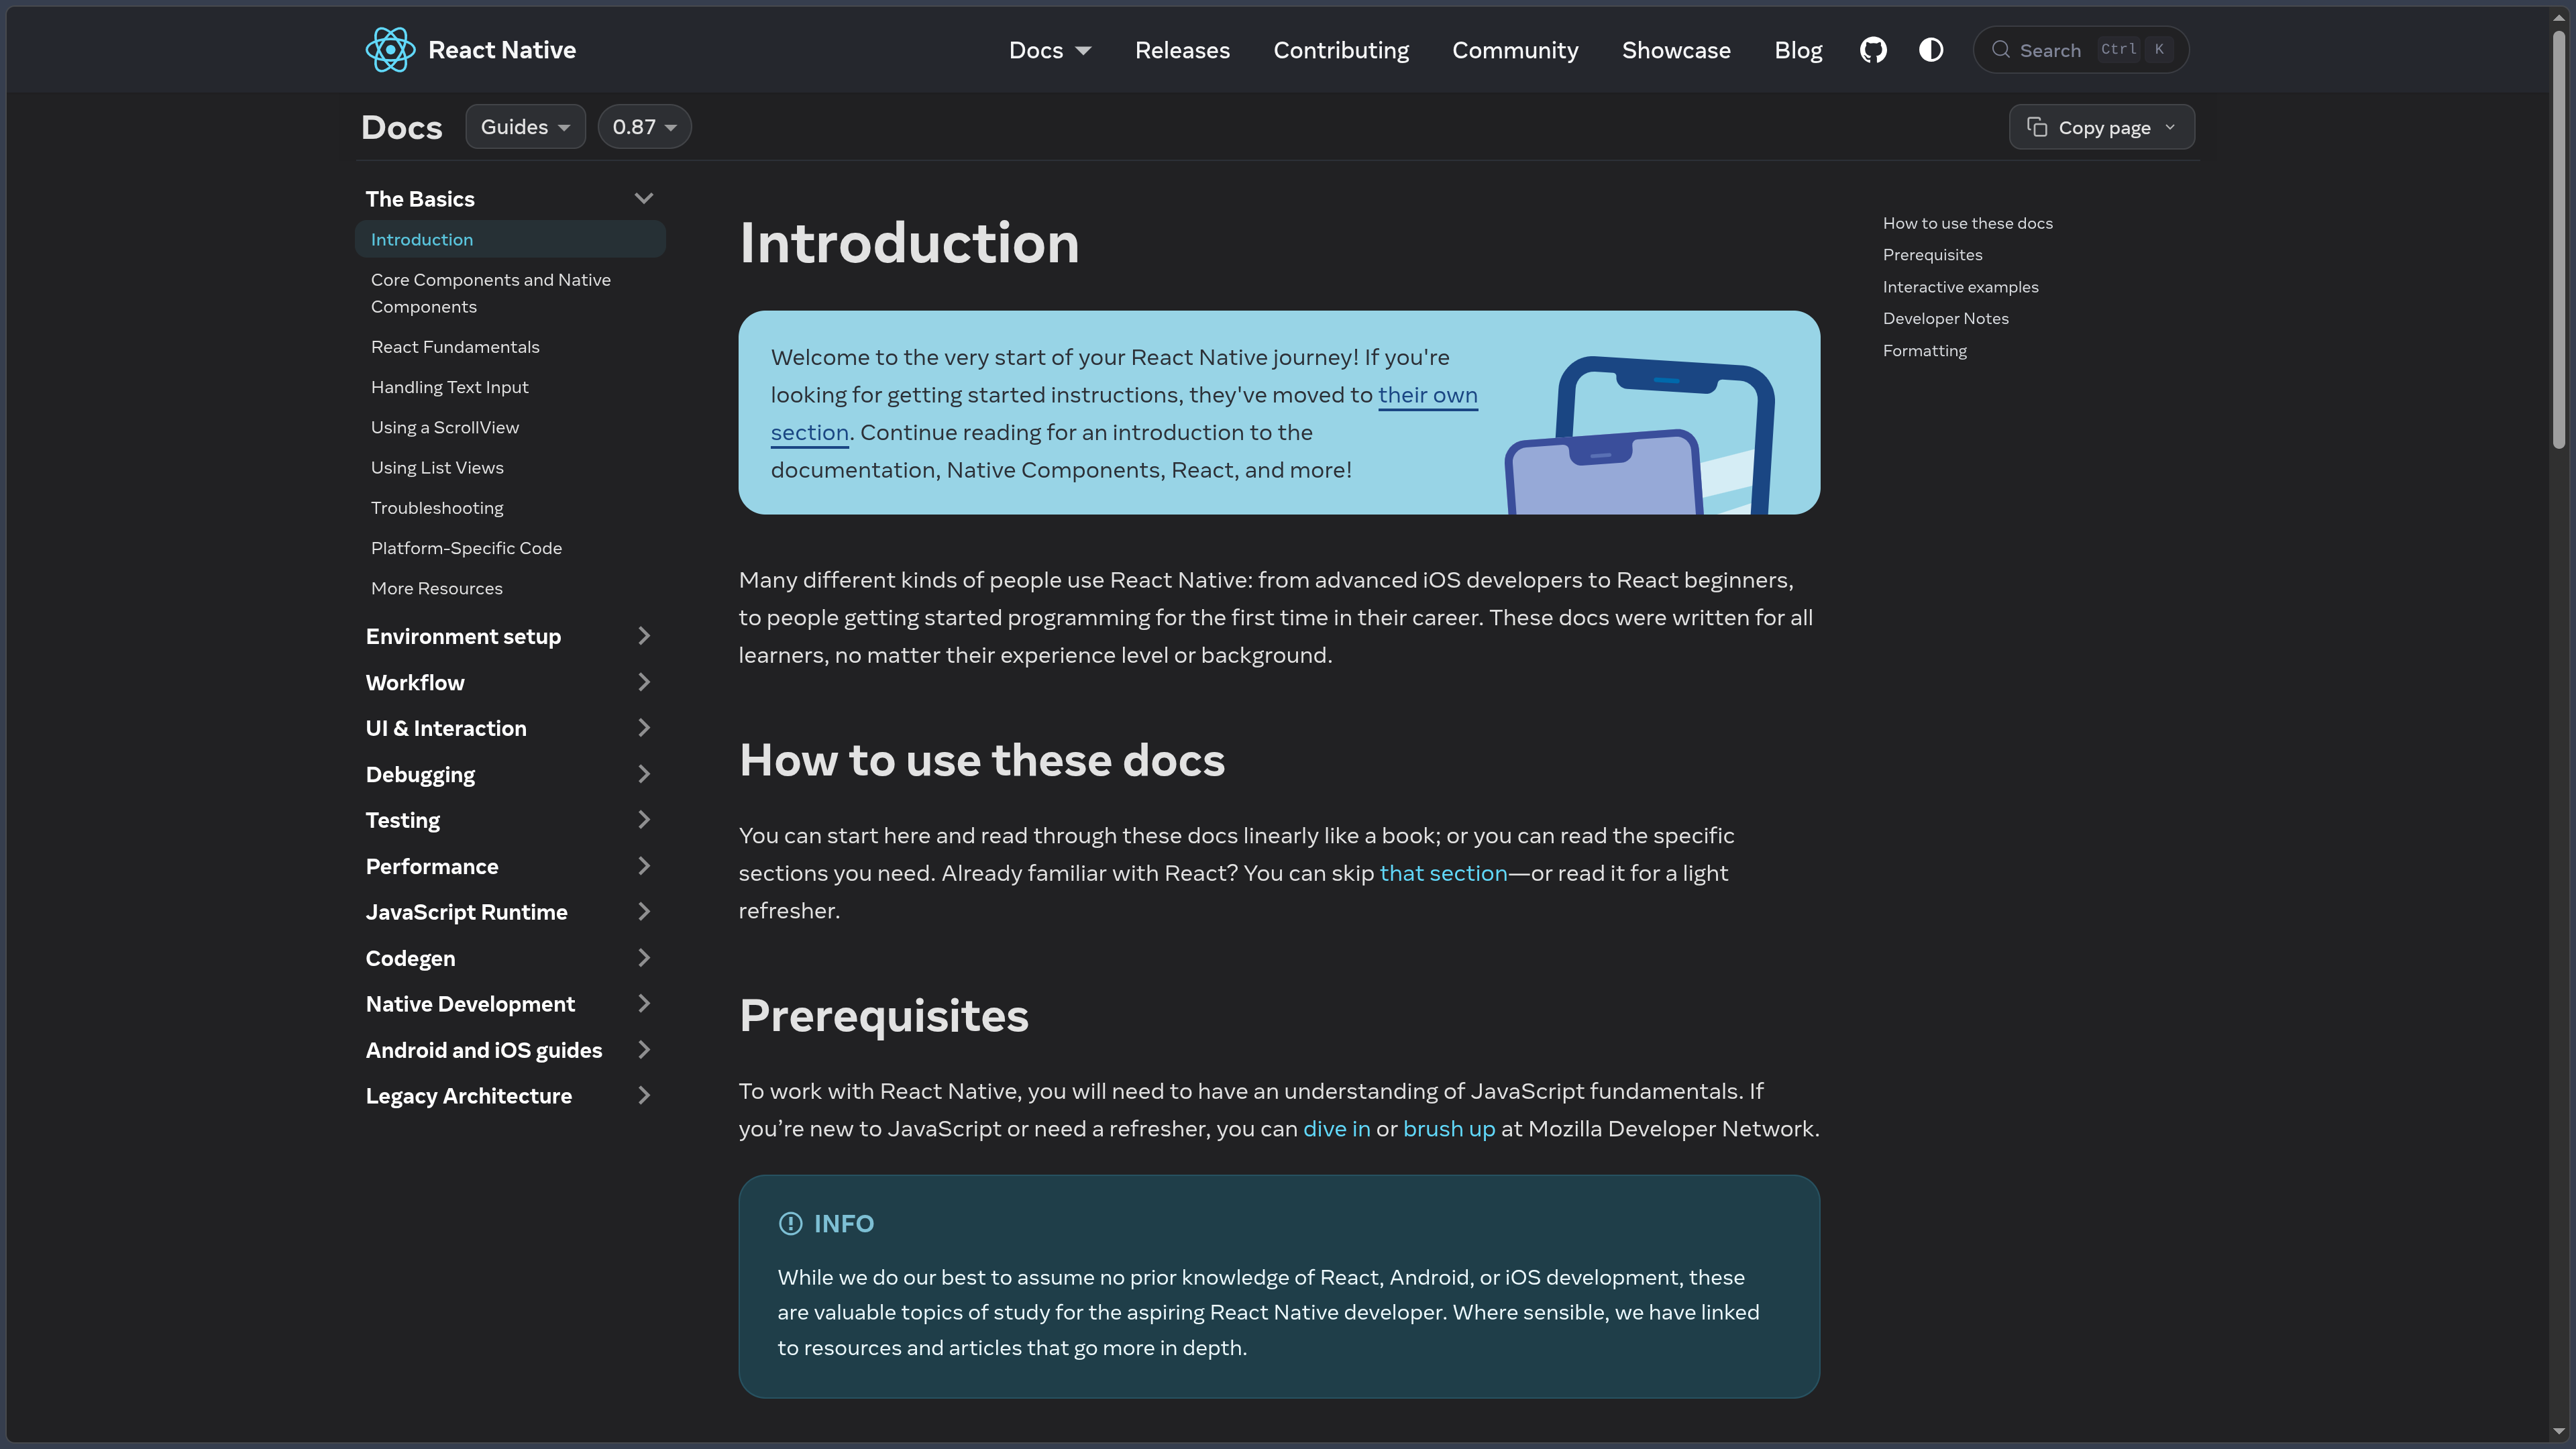Viewport: 2576px width, 1449px height.
Task: Click the React Native atom logo
Action: [x=390, y=50]
